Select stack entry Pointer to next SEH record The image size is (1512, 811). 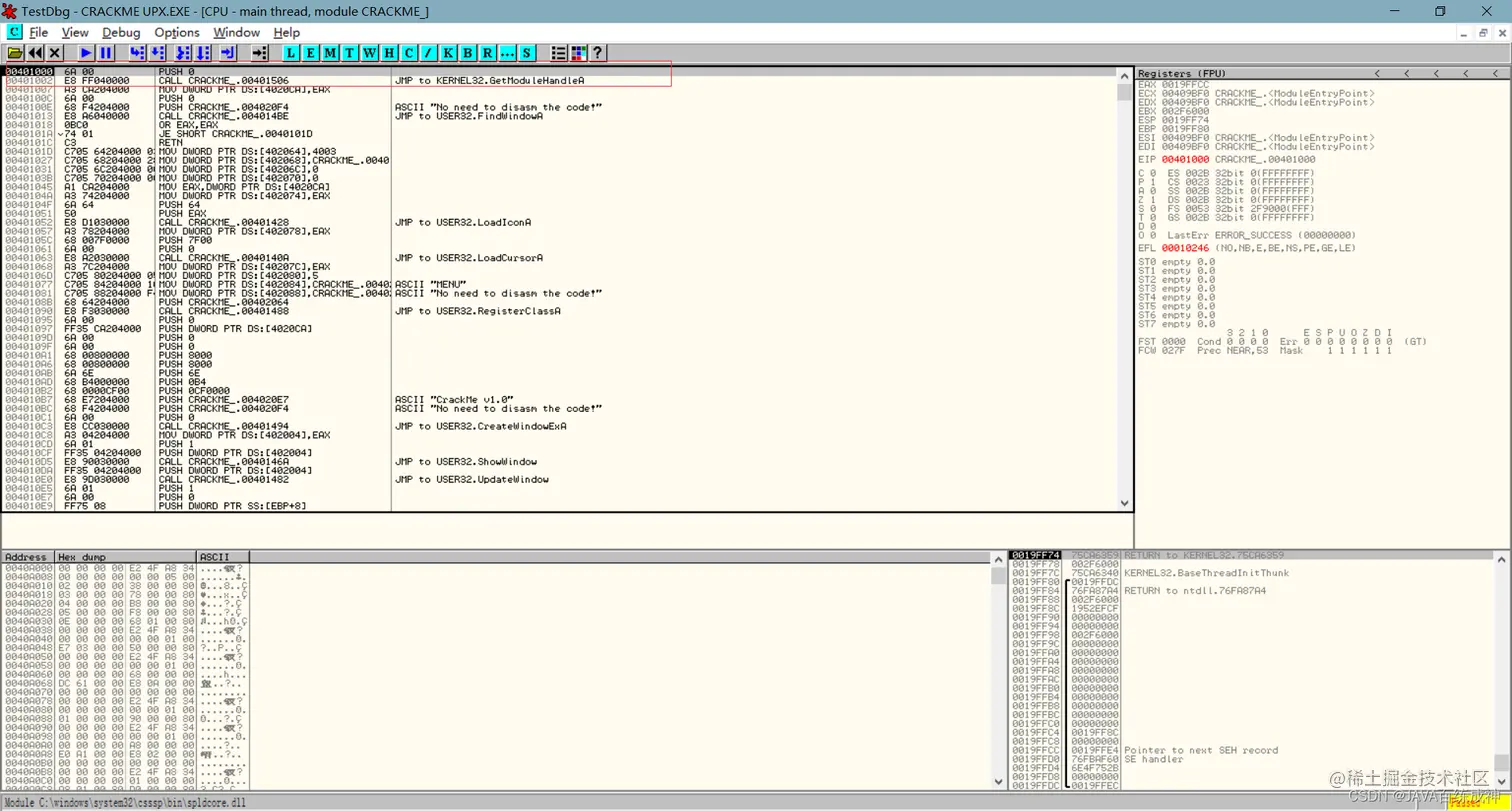pyautogui.click(x=1201, y=750)
